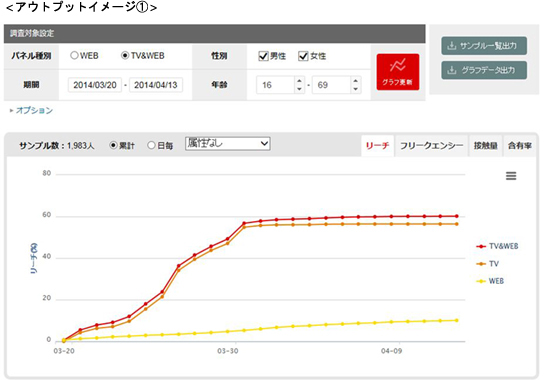Screen dimensions: 550x380
Task: Decrease minimum age with down arrow
Action: click(x=299, y=89)
